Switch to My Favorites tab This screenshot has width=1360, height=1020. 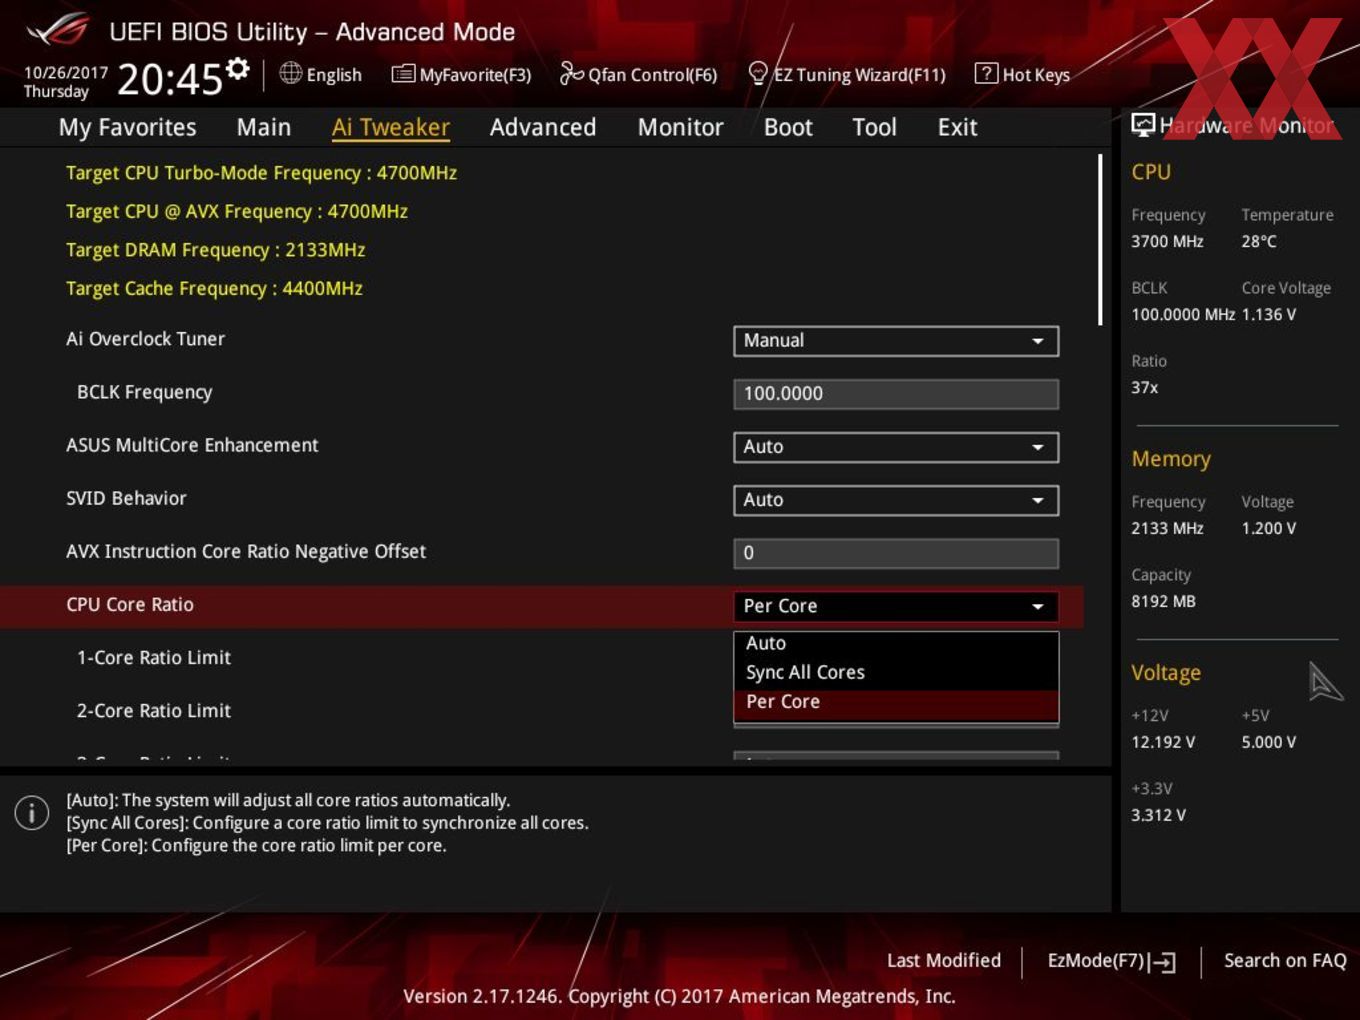pyautogui.click(x=127, y=127)
